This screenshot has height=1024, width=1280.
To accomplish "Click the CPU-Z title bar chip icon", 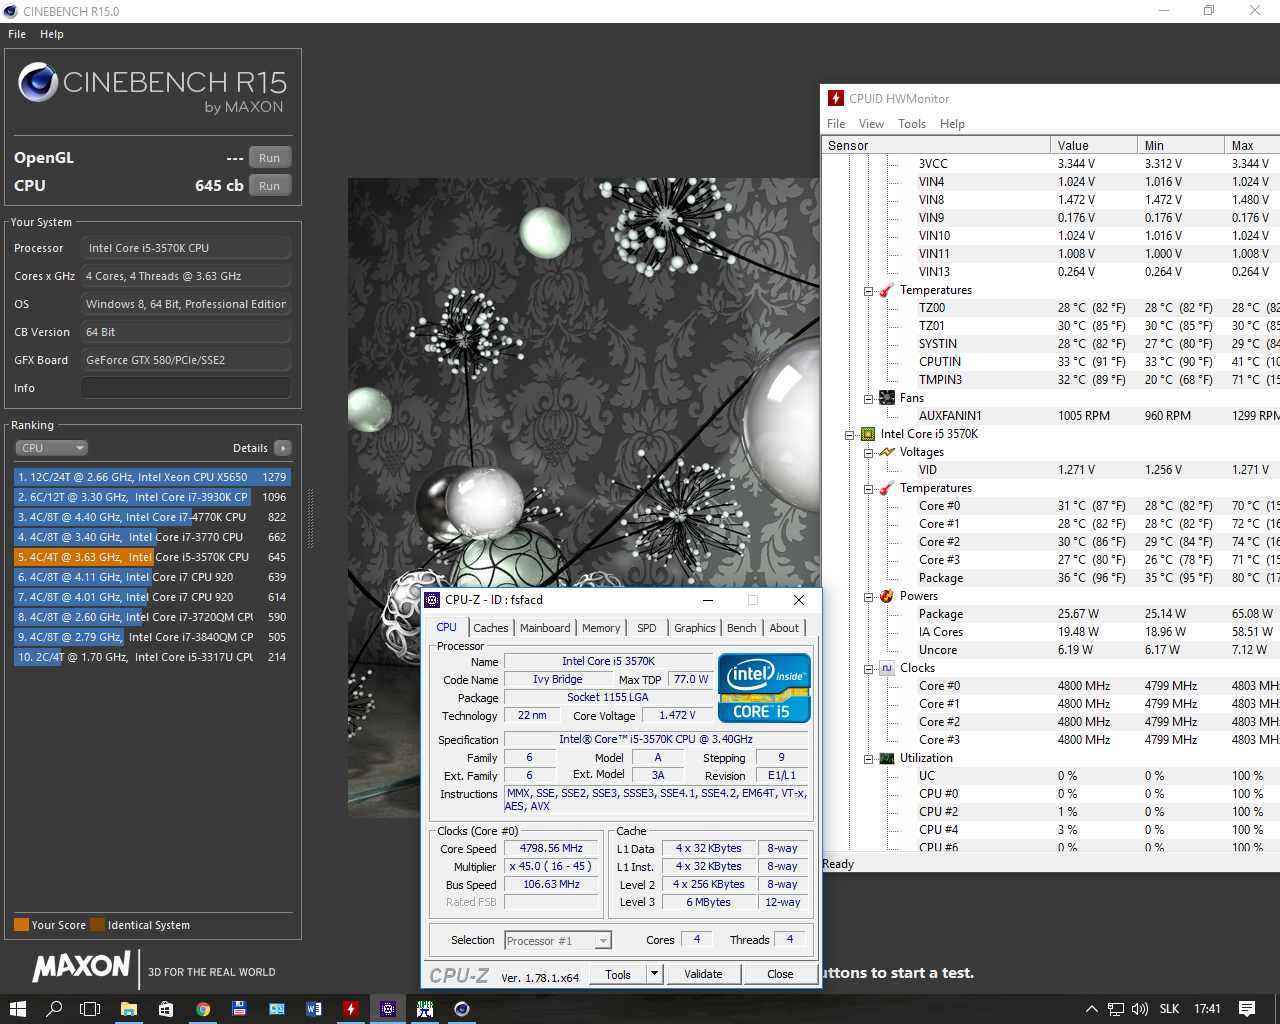I will pyautogui.click(x=432, y=600).
